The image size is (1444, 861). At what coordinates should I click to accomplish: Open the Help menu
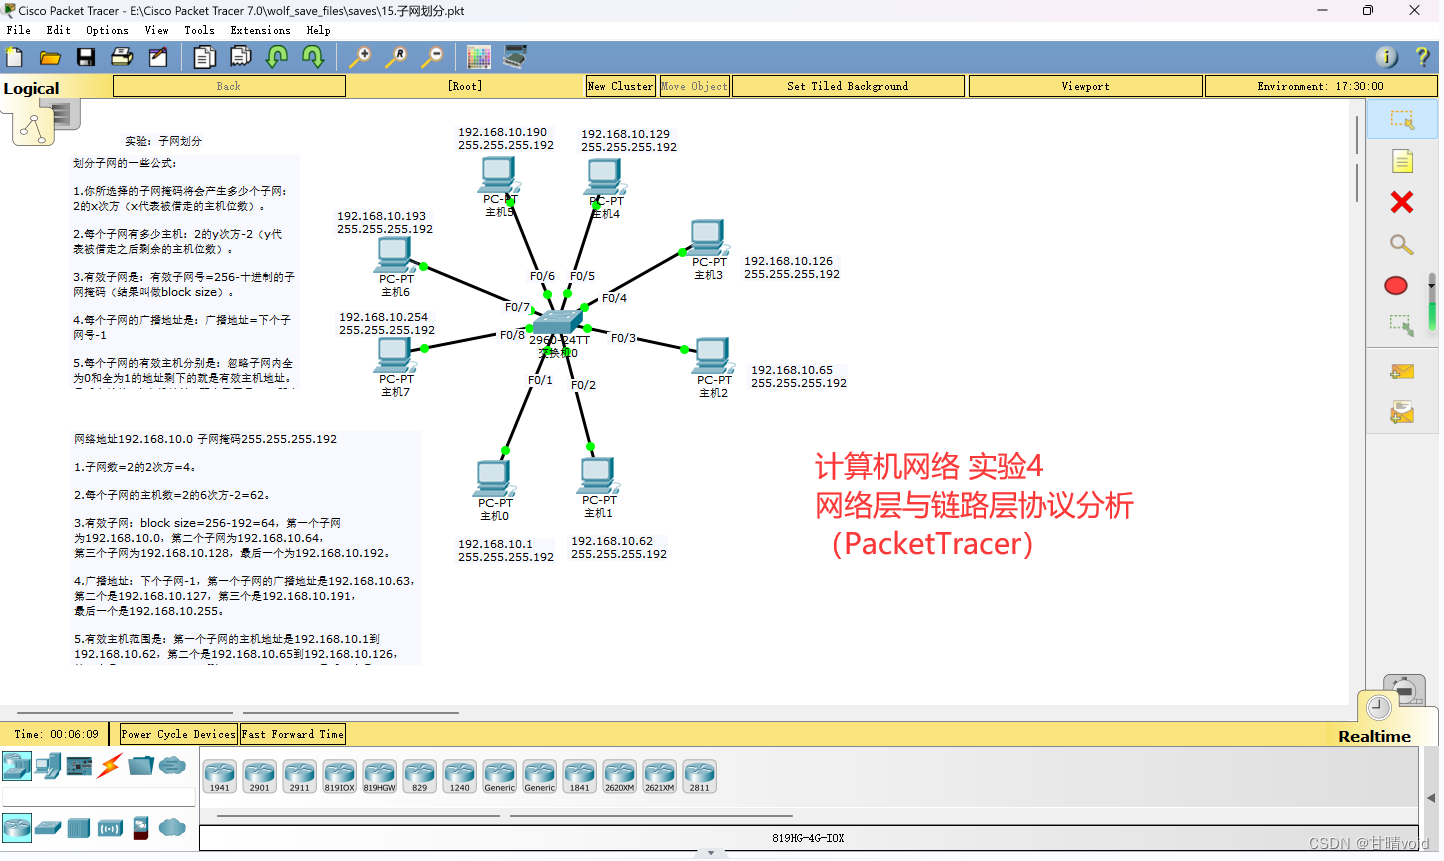click(318, 30)
